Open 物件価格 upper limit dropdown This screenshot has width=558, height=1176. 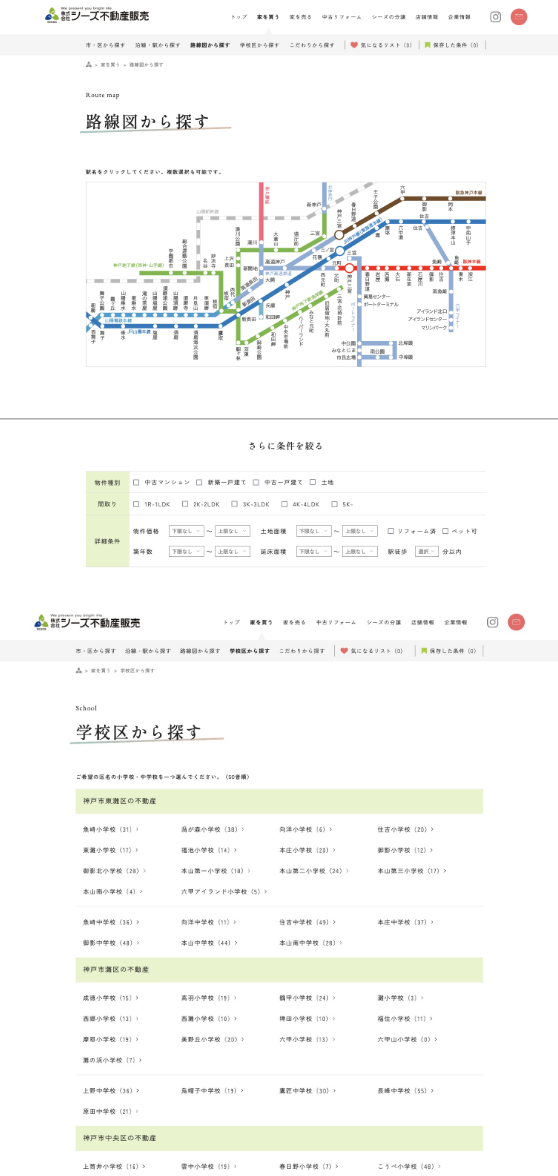(232, 531)
